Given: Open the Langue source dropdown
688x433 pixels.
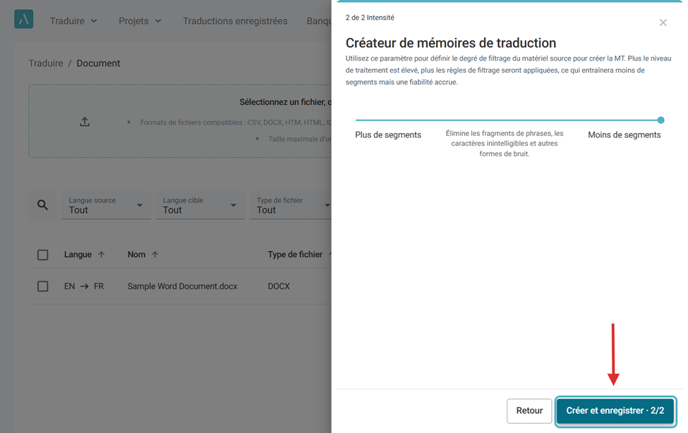Looking at the screenshot, I should point(106,205).
